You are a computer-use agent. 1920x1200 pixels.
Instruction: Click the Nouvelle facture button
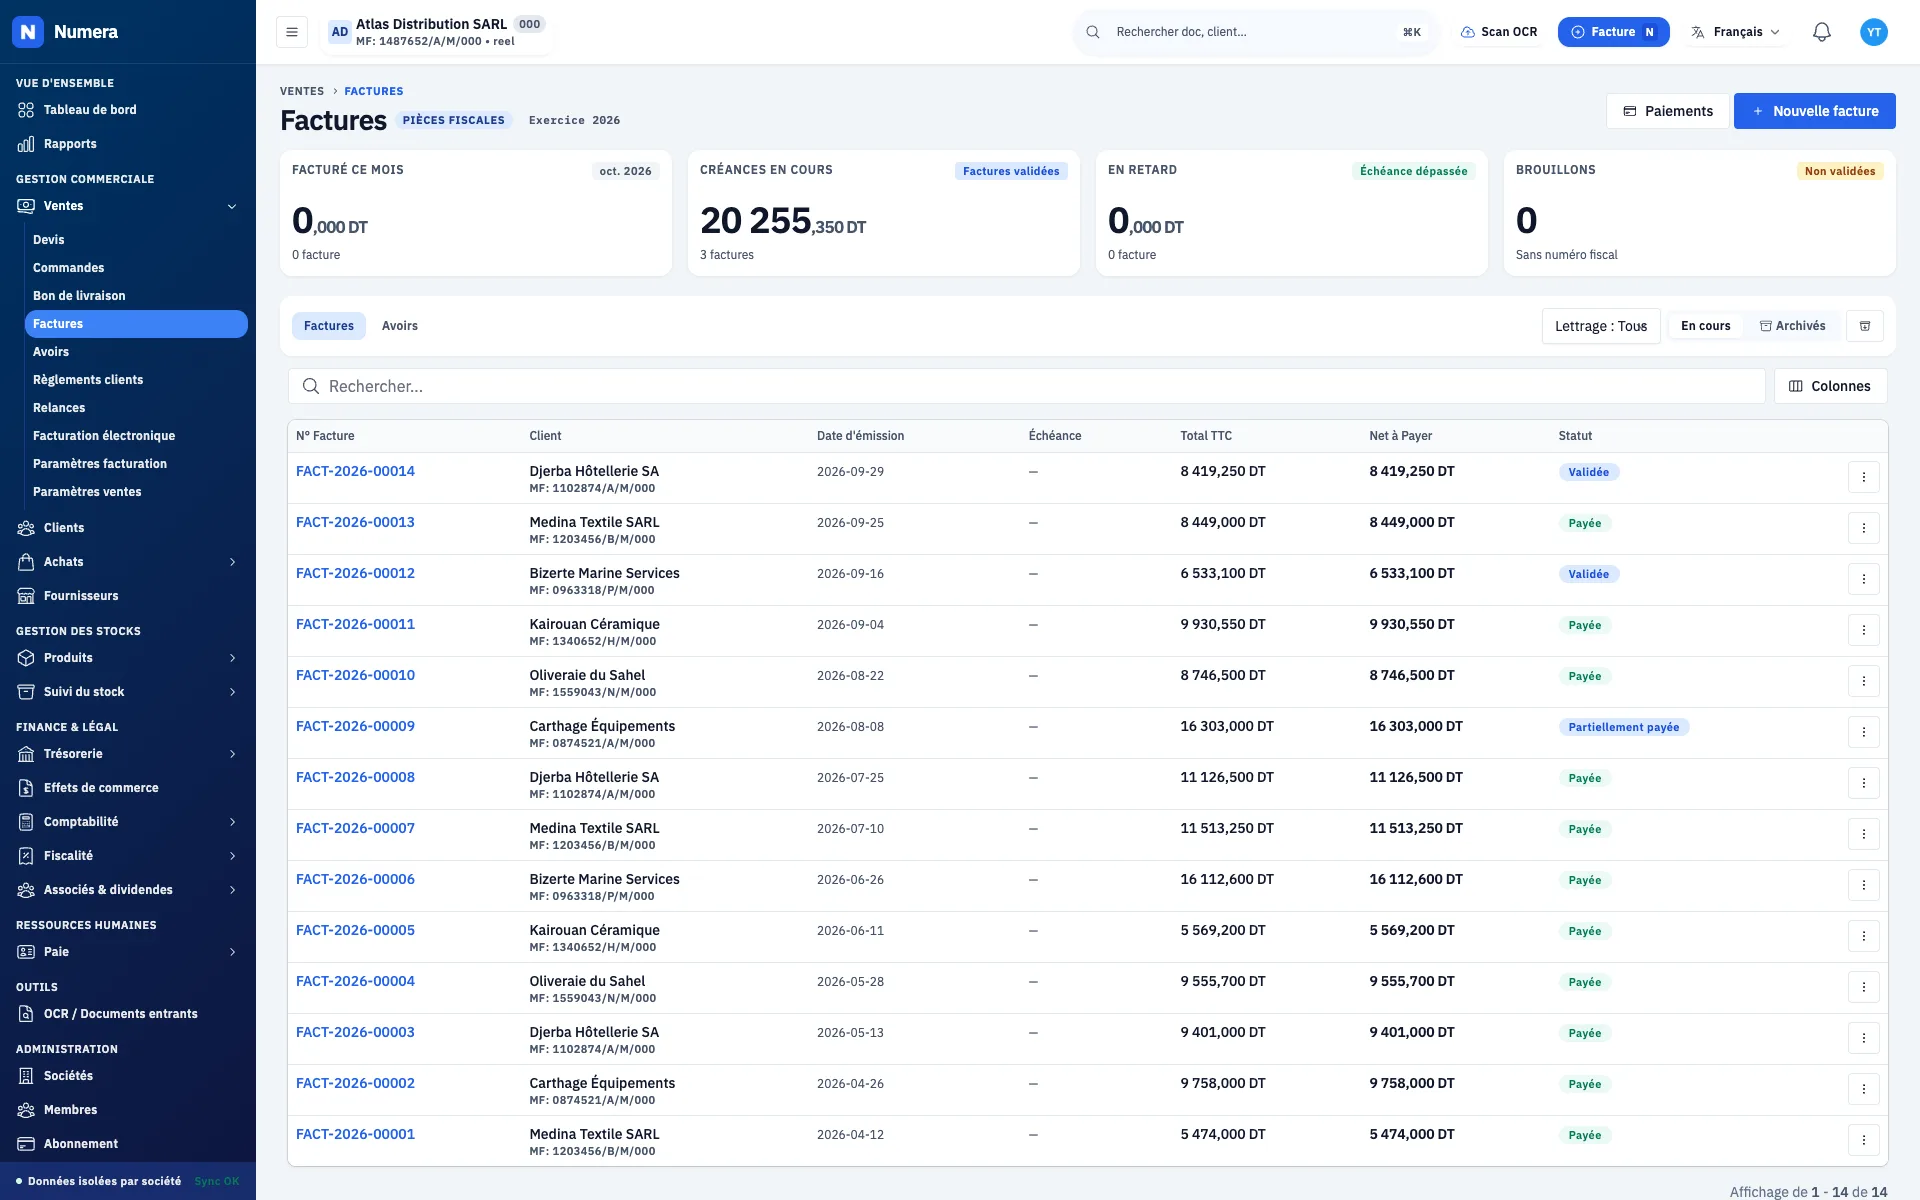pos(1814,111)
